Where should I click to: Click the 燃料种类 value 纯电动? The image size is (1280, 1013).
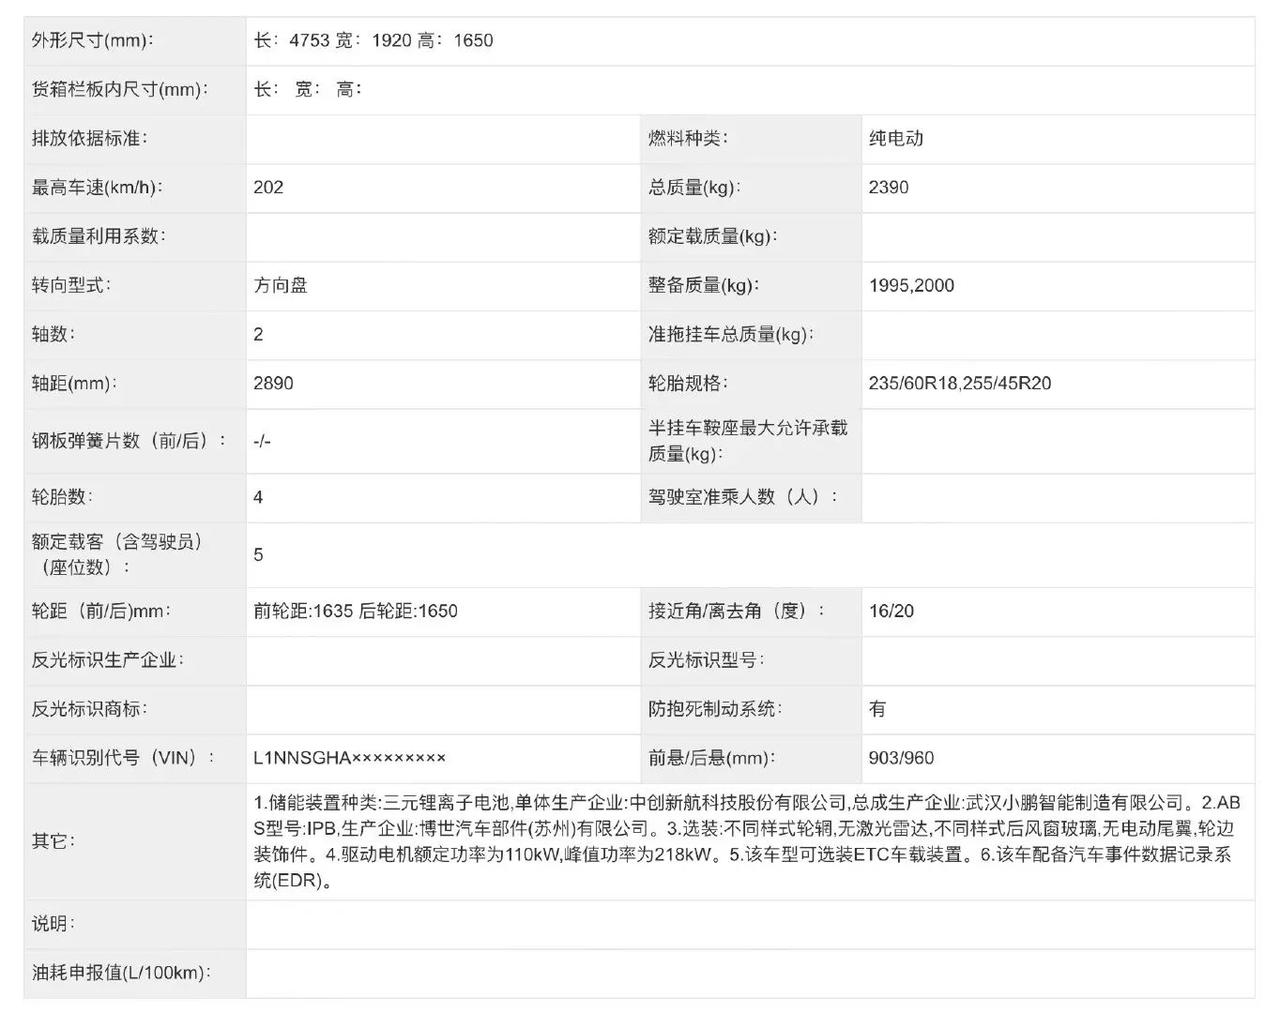(896, 139)
